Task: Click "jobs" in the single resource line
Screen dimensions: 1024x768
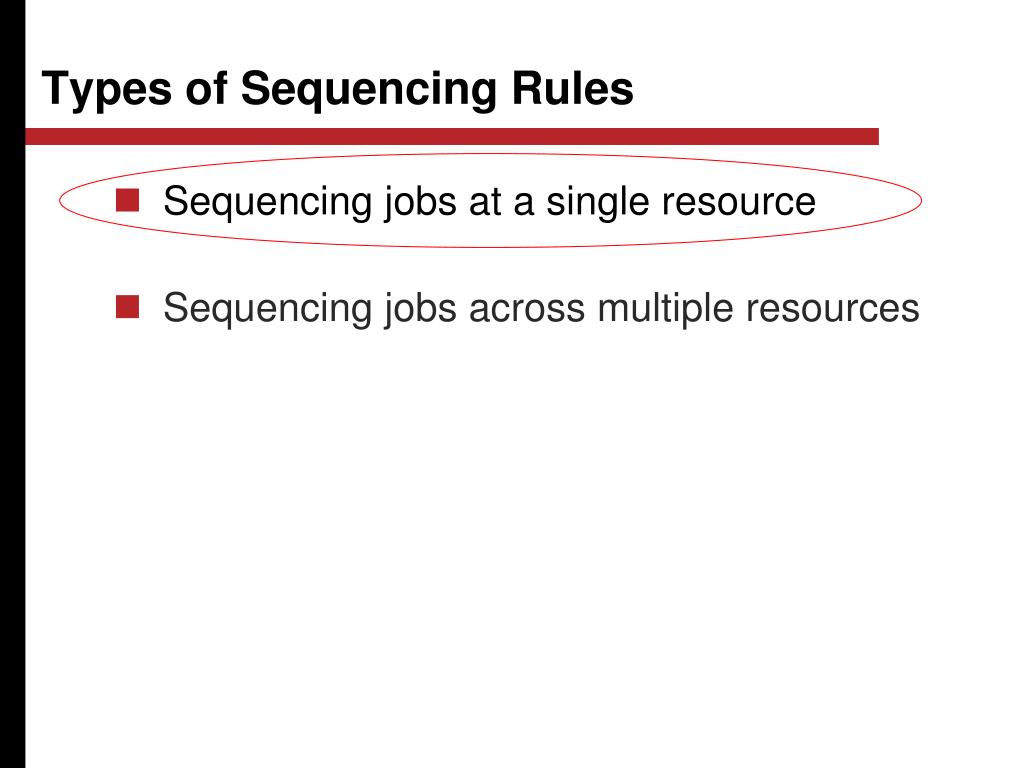Action: point(421,202)
